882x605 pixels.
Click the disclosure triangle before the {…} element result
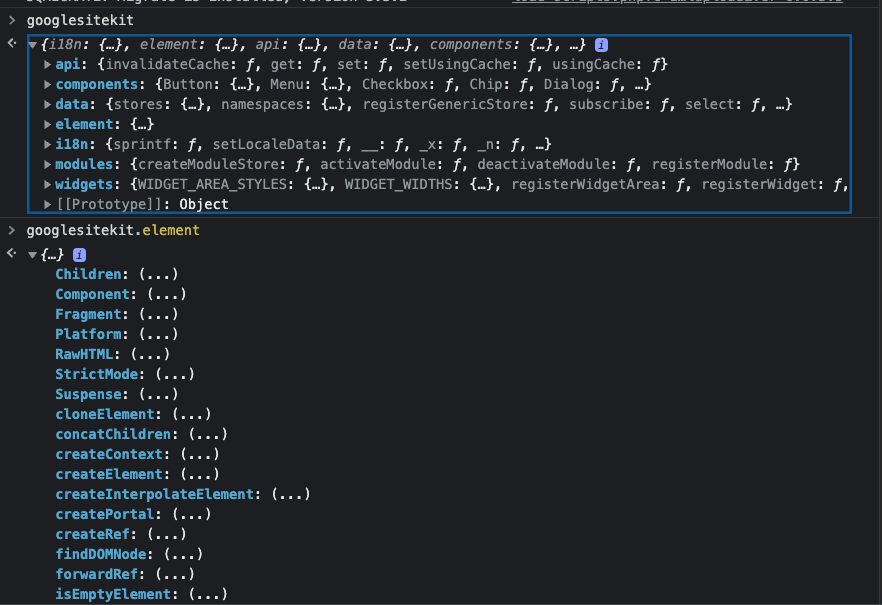coord(31,253)
